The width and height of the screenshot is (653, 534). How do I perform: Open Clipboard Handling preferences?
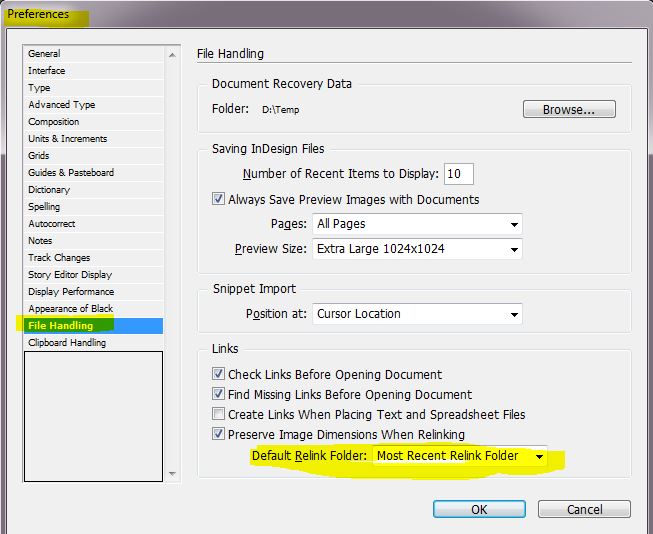(94, 342)
